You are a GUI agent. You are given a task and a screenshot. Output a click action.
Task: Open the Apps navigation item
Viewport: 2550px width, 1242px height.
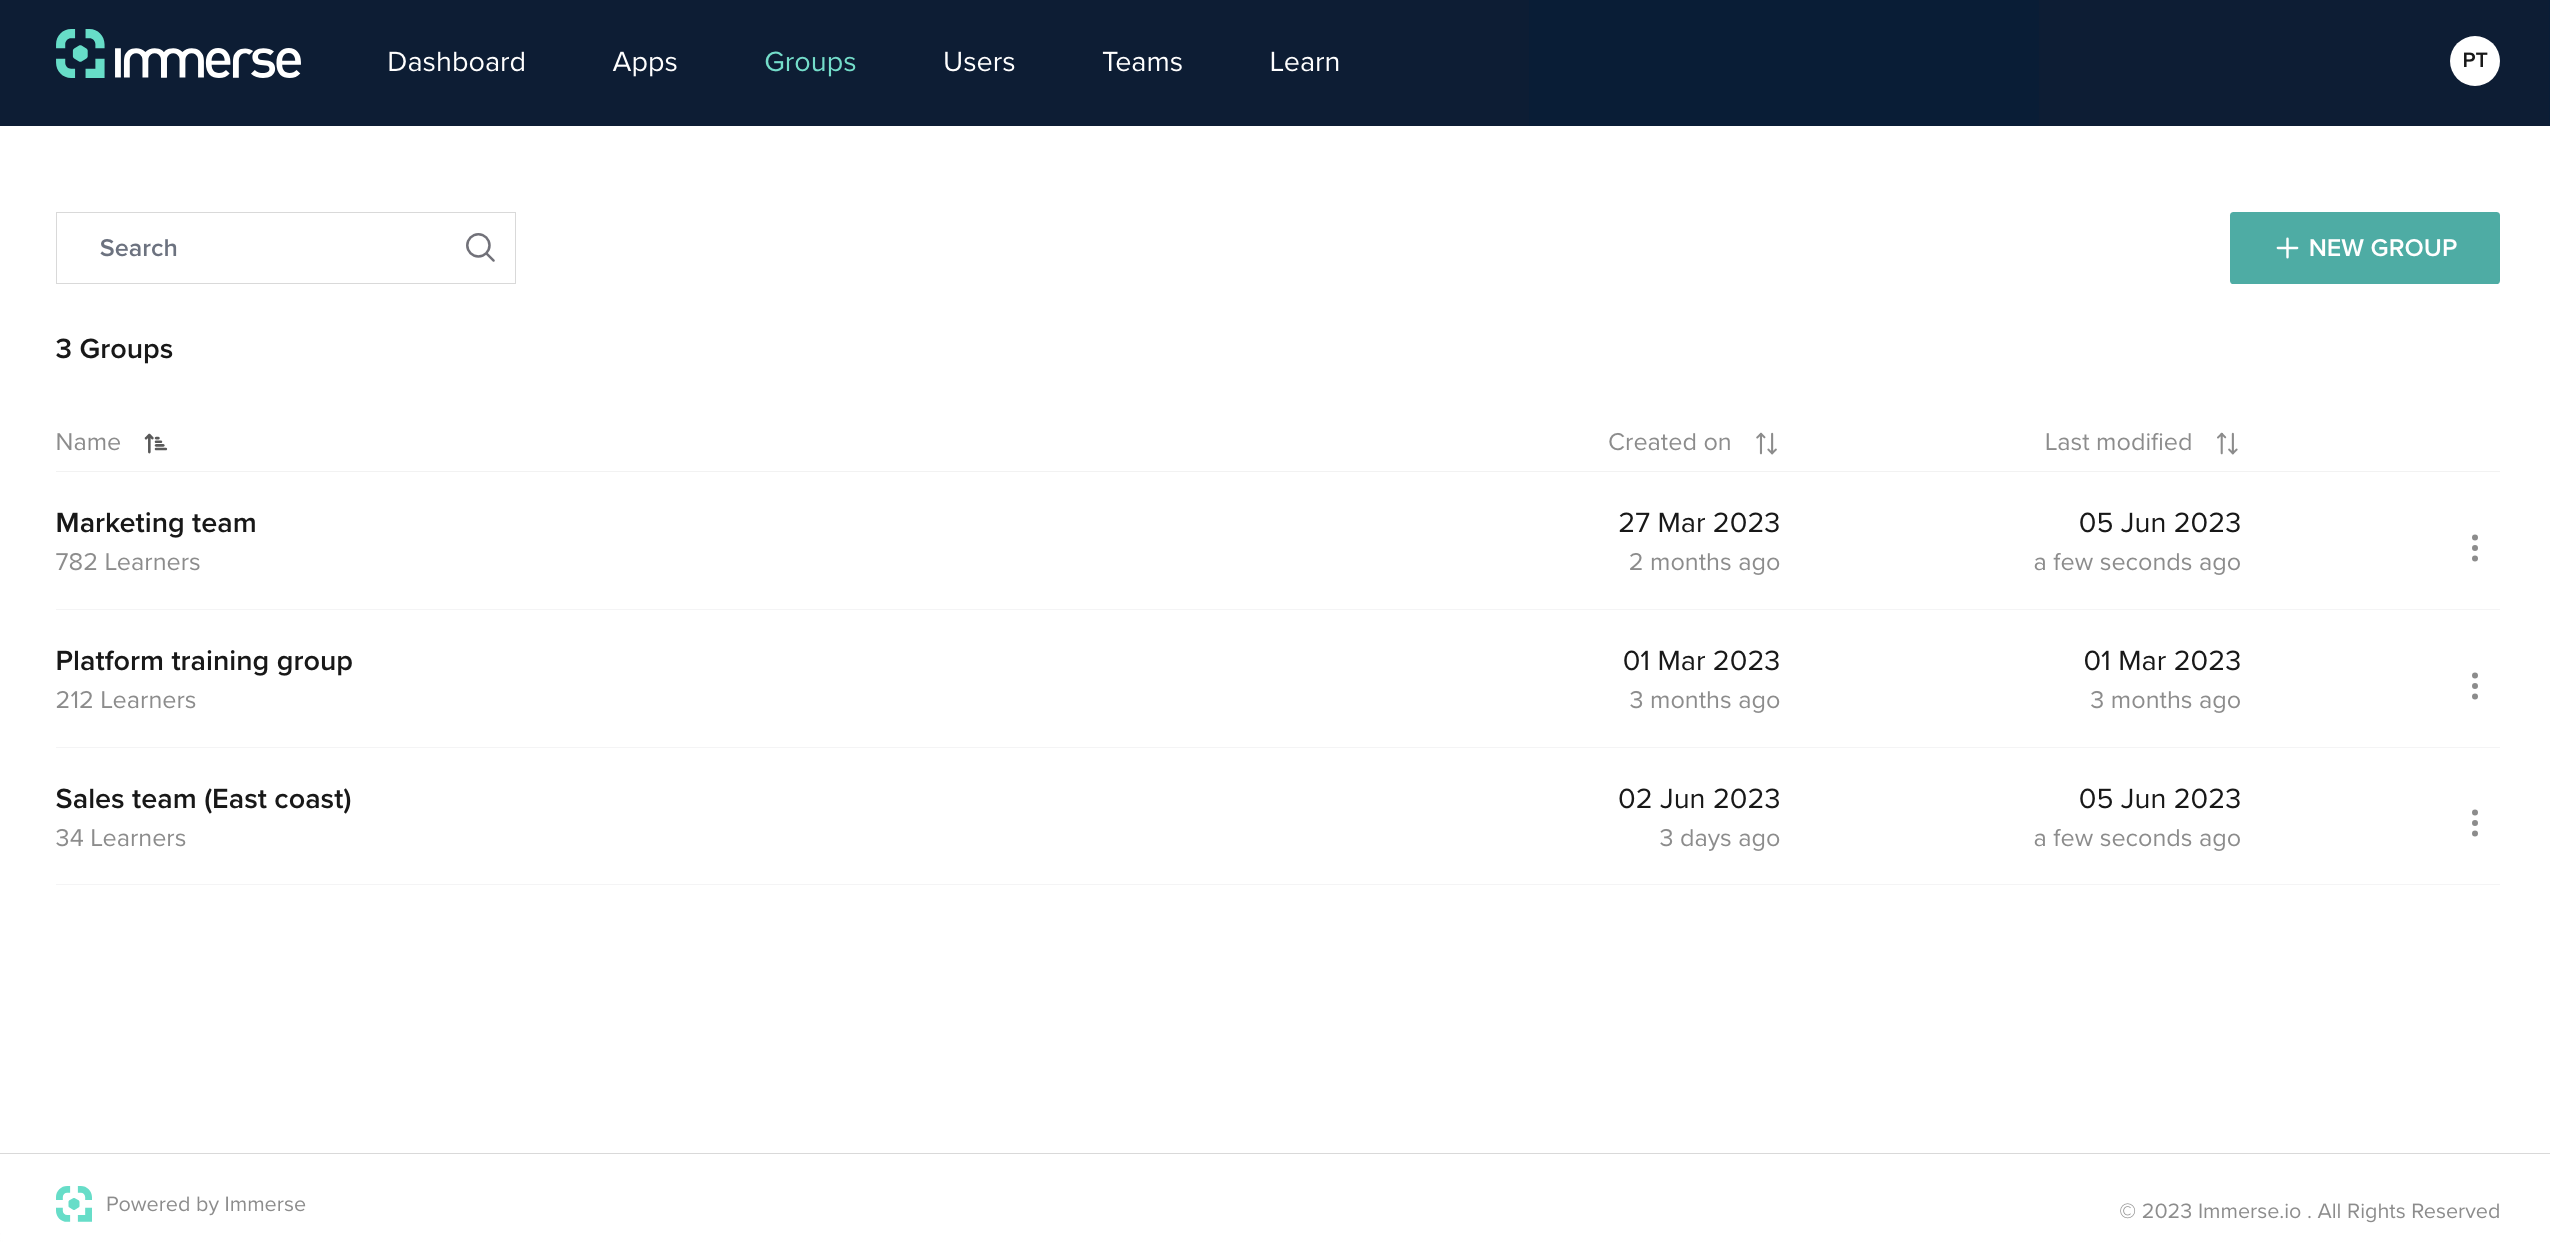645,62
